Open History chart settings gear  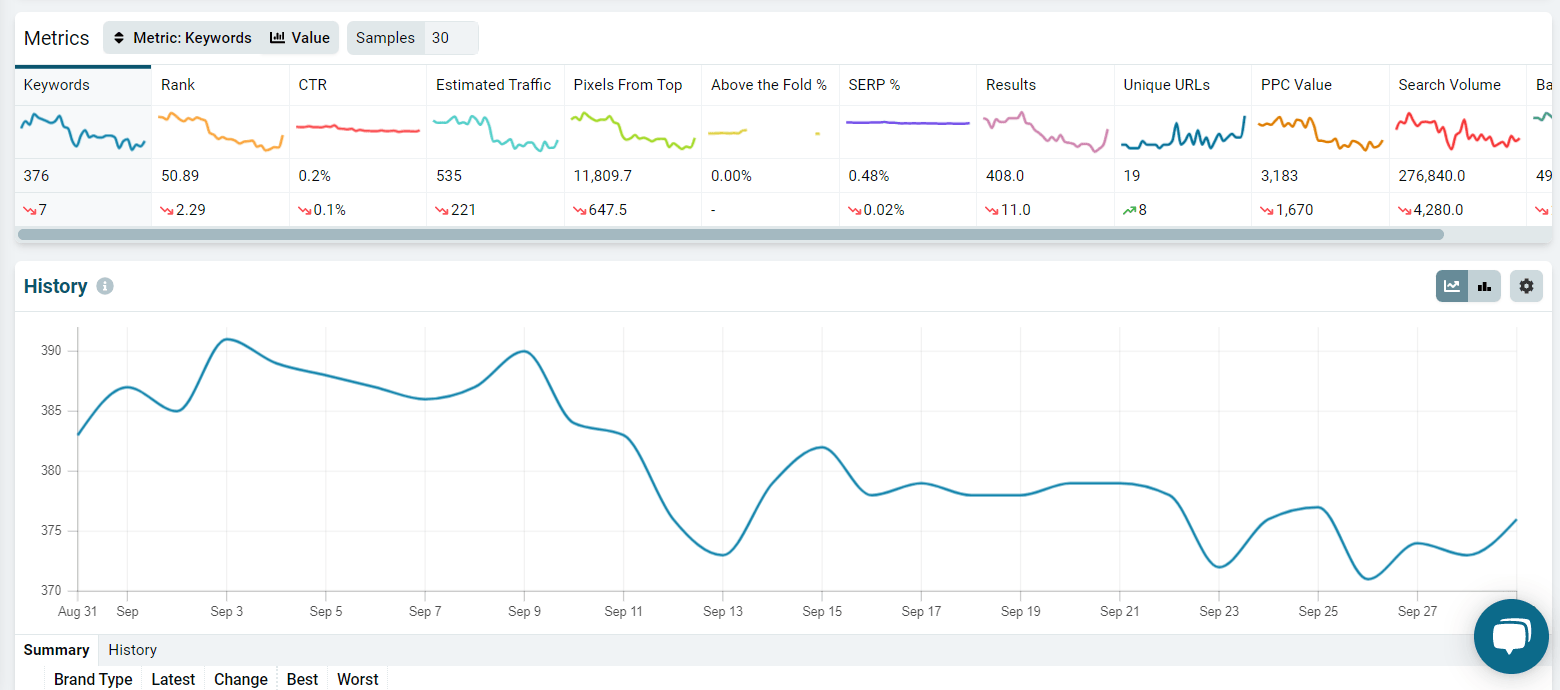click(x=1526, y=286)
